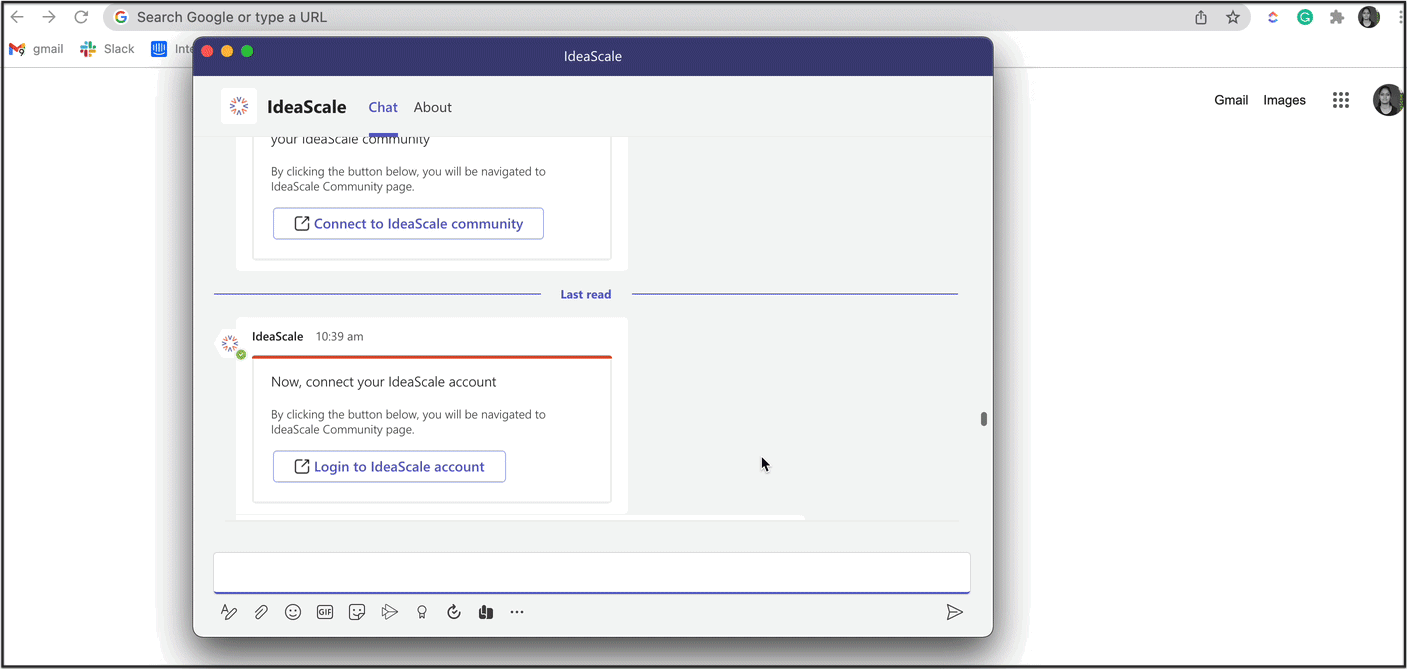Viewport: 1407px width, 669px height.
Task: Click the Gmail link on Google page
Action: (1231, 100)
